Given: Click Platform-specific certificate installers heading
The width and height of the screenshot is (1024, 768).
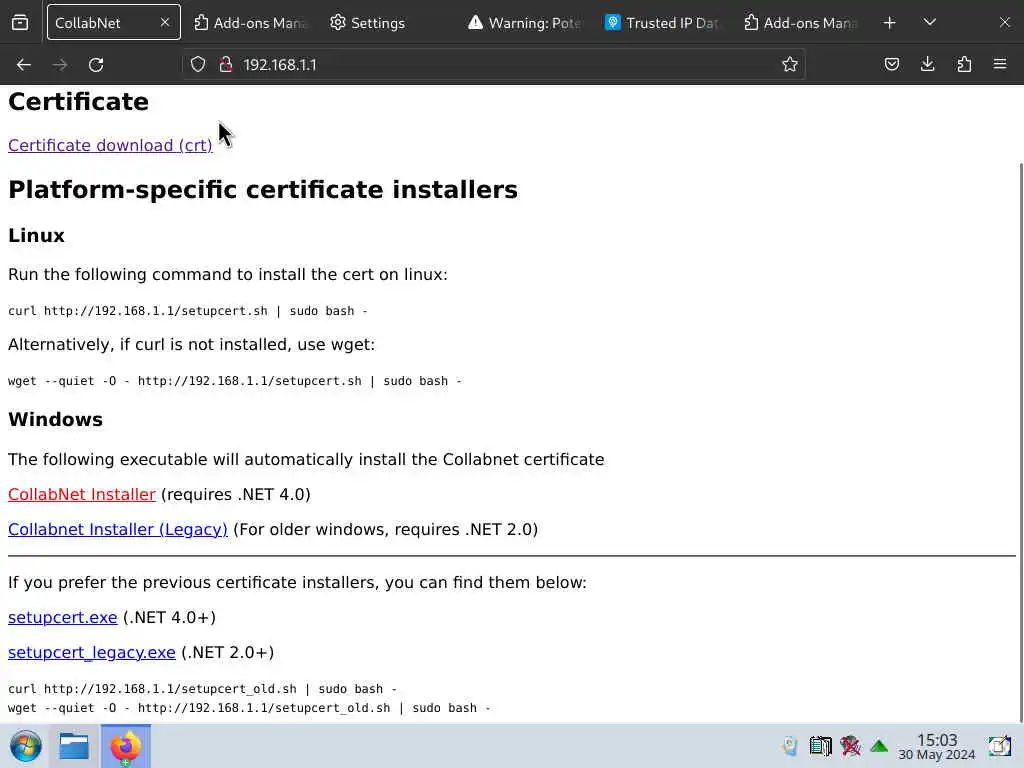Looking at the screenshot, I should pos(263,190).
